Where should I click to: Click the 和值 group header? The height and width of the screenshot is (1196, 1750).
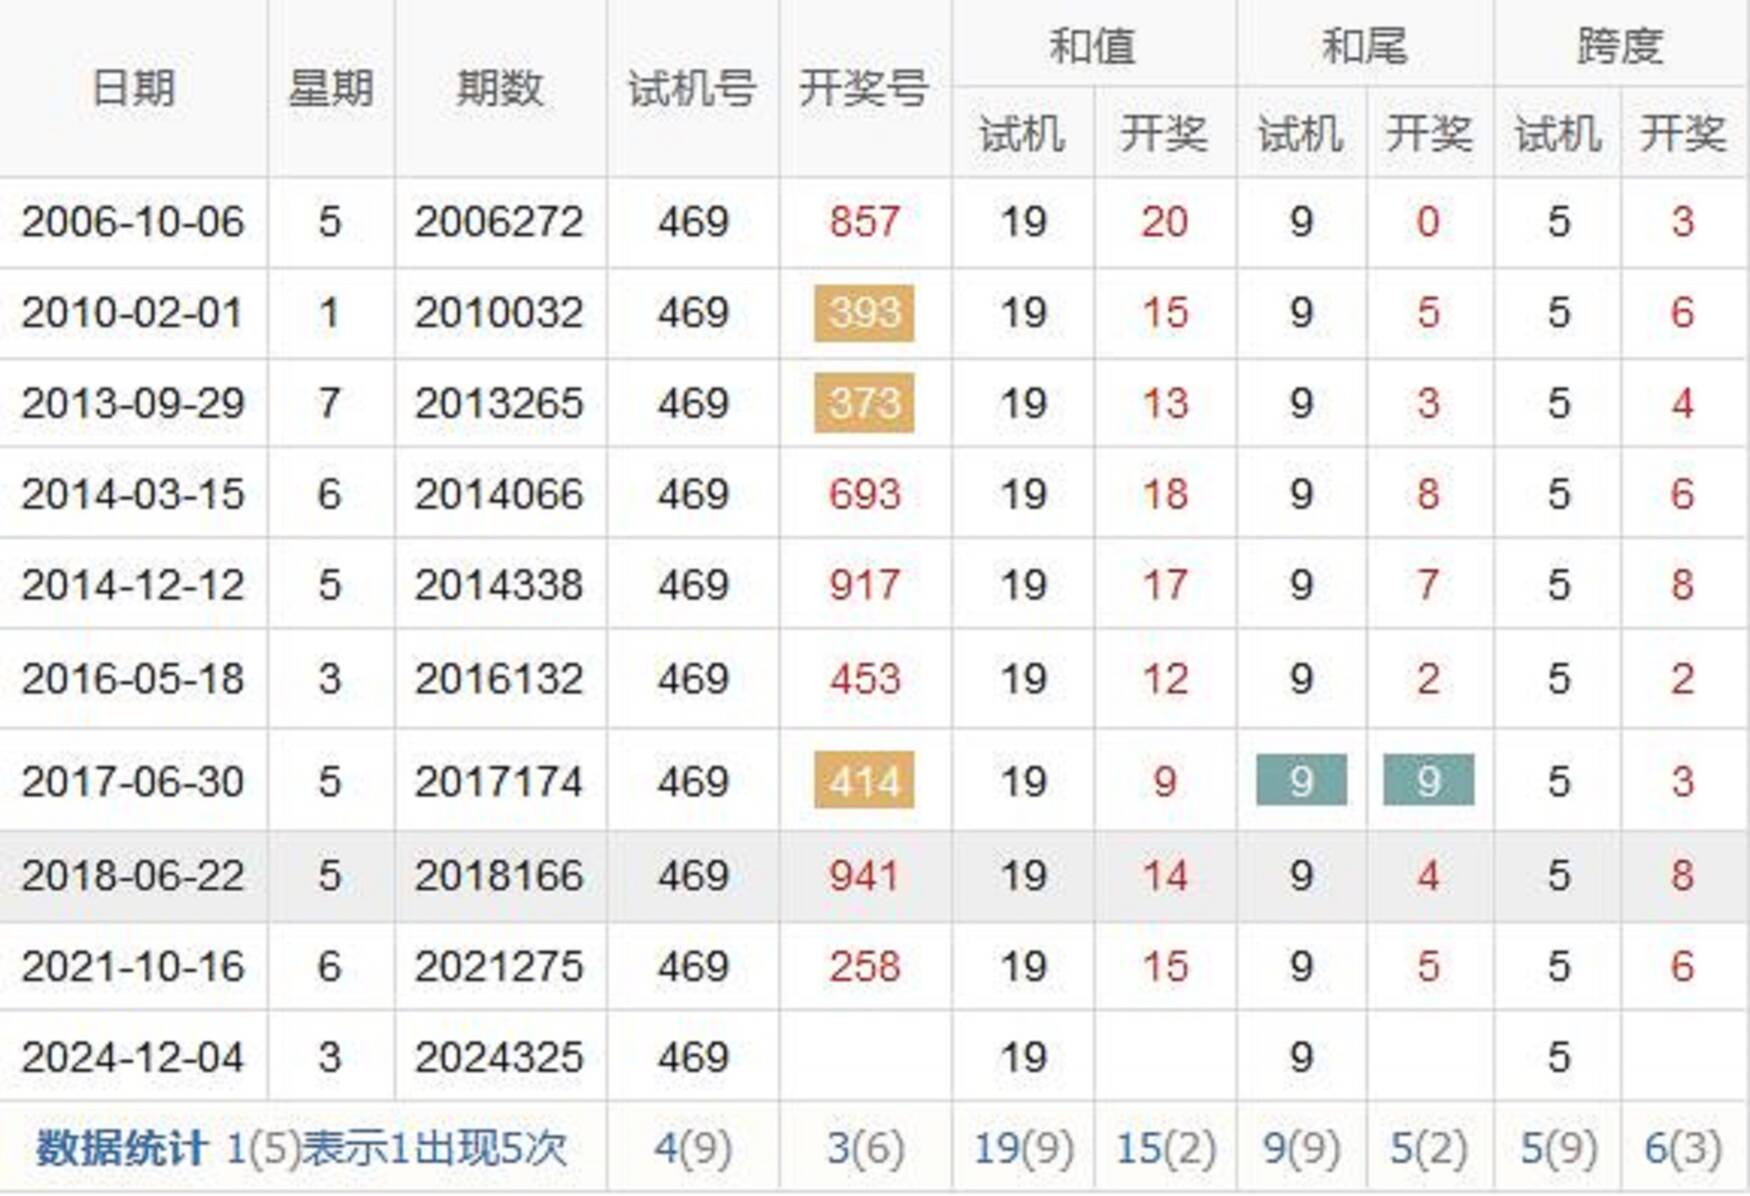(1092, 46)
